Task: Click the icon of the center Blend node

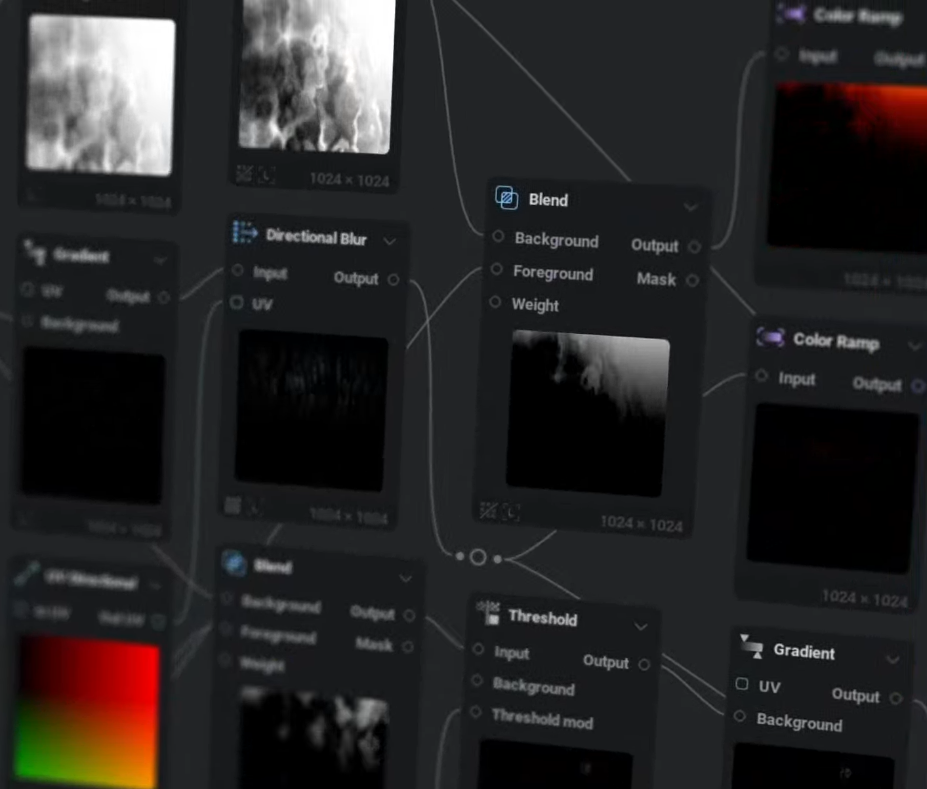Action: 507,198
